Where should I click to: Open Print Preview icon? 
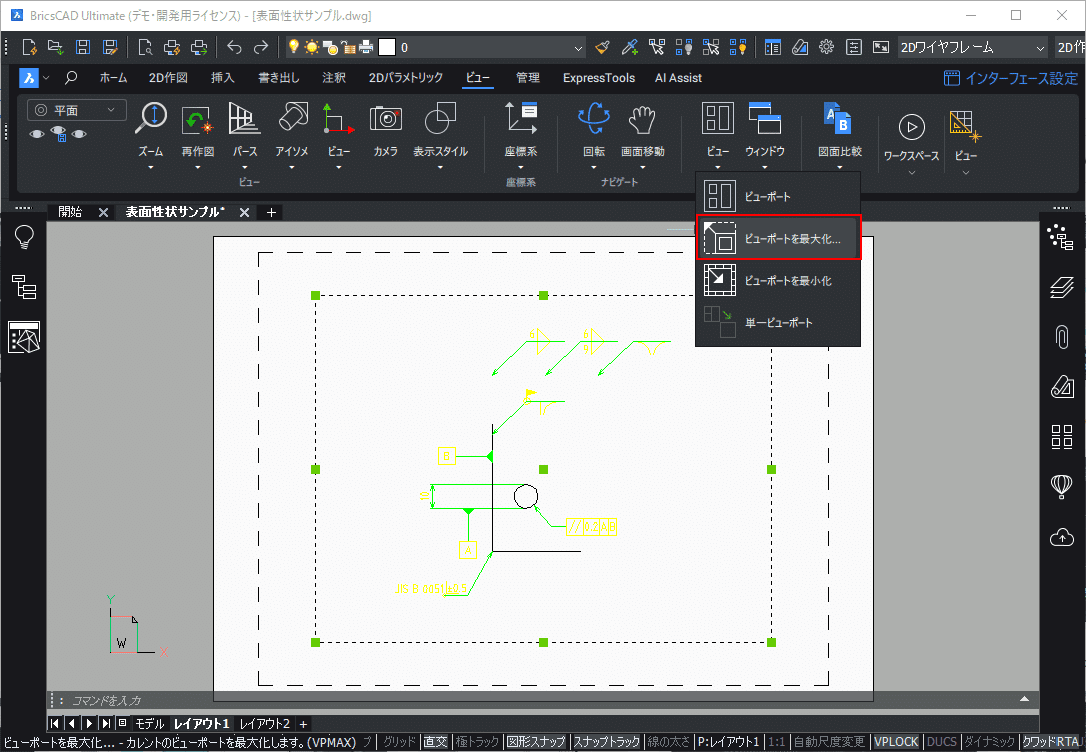[x=145, y=47]
